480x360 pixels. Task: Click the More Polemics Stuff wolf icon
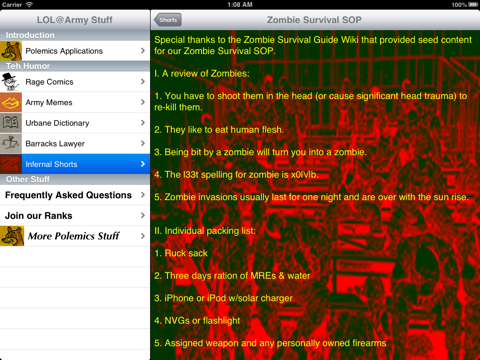12,236
